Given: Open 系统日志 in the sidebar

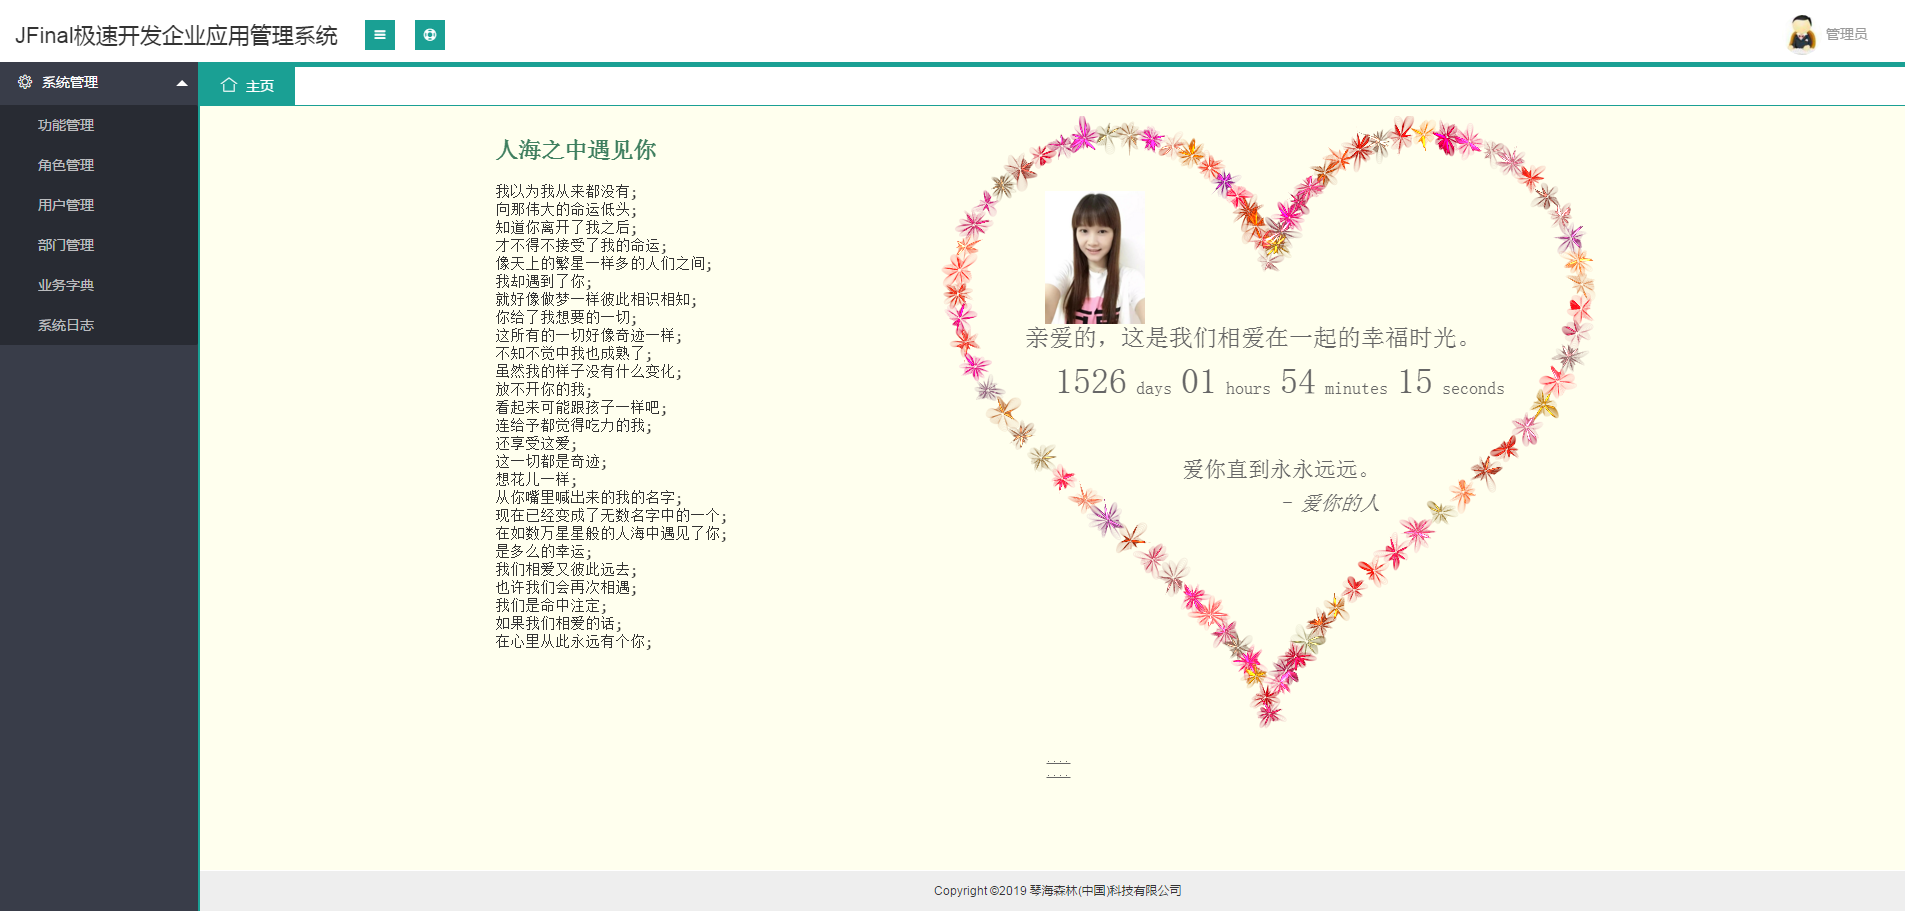Looking at the screenshot, I should coord(65,325).
